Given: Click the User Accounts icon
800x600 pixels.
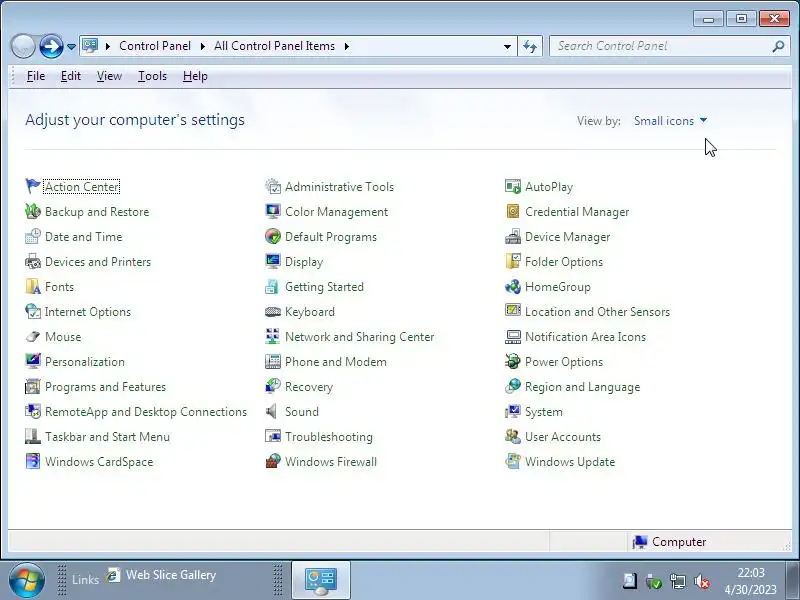Looking at the screenshot, I should [513, 436].
